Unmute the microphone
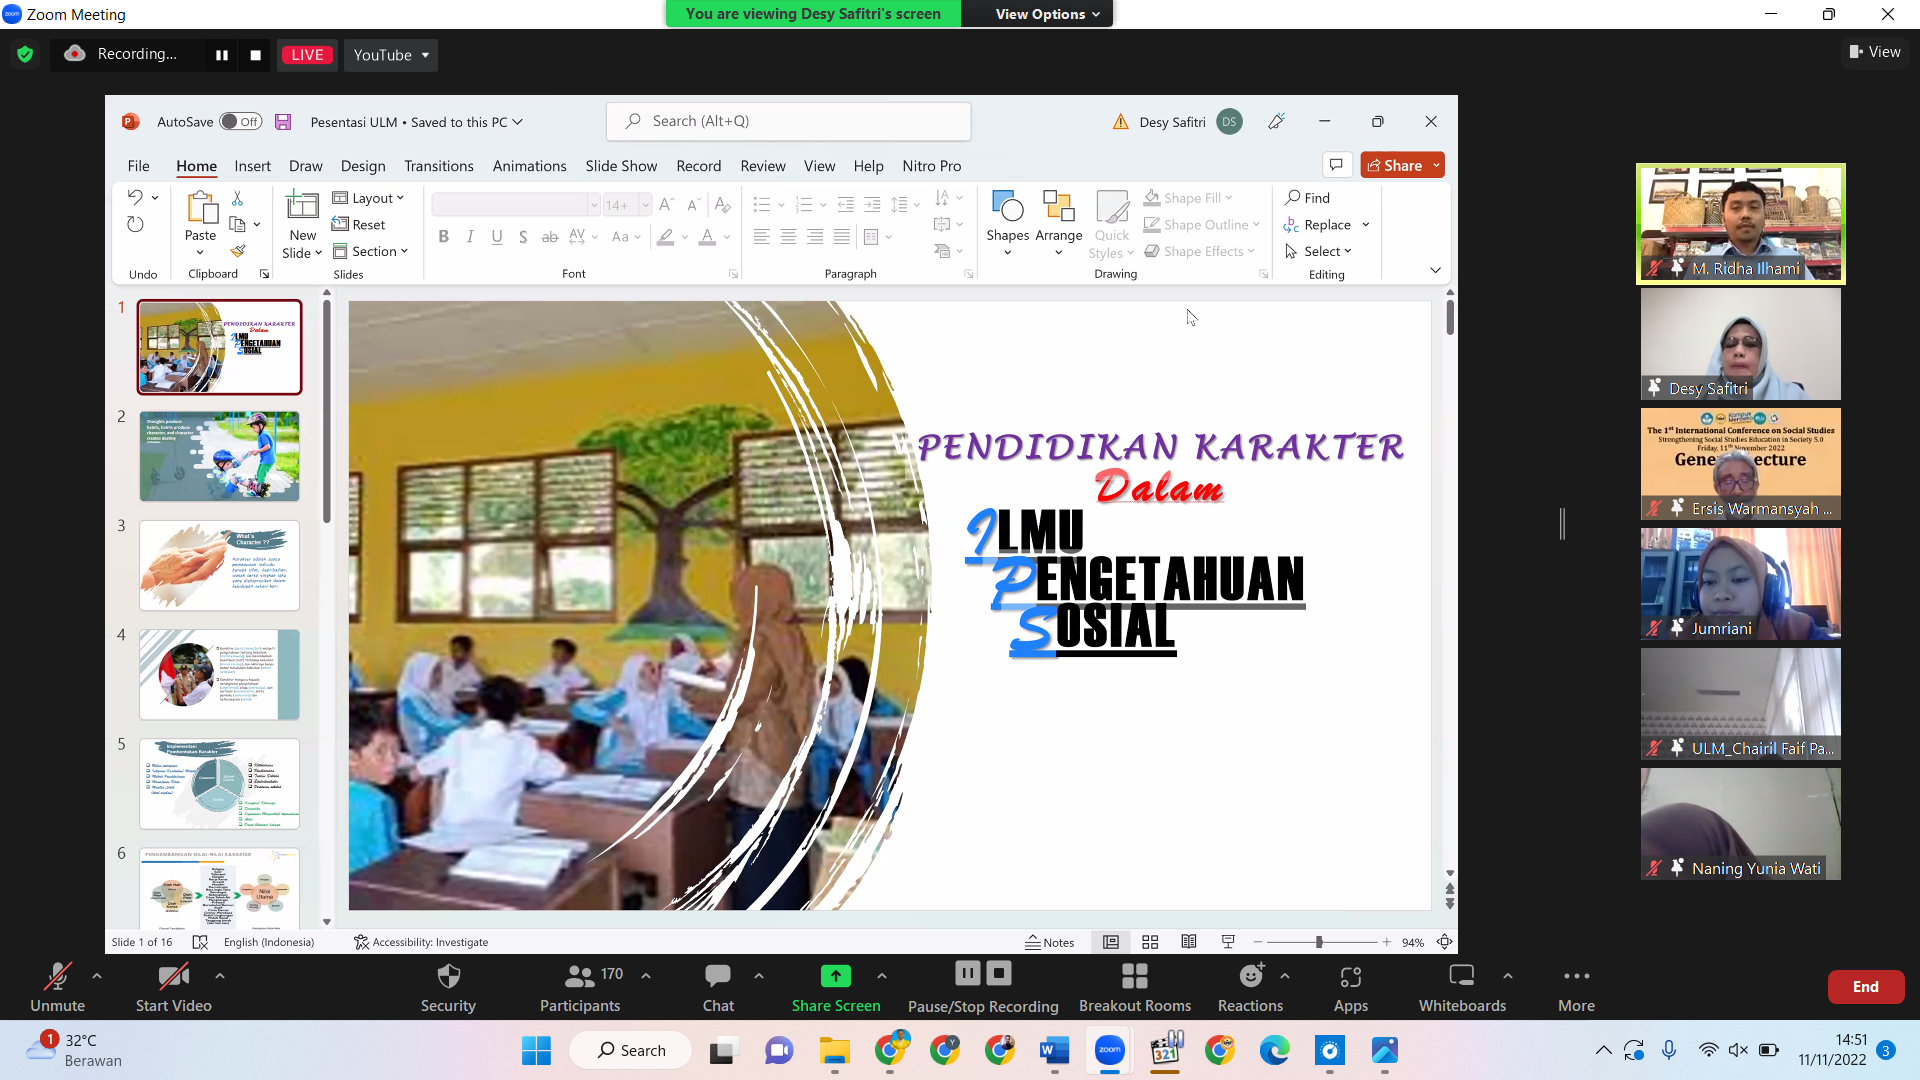Viewport: 1920px width, 1080px height. (x=57, y=976)
